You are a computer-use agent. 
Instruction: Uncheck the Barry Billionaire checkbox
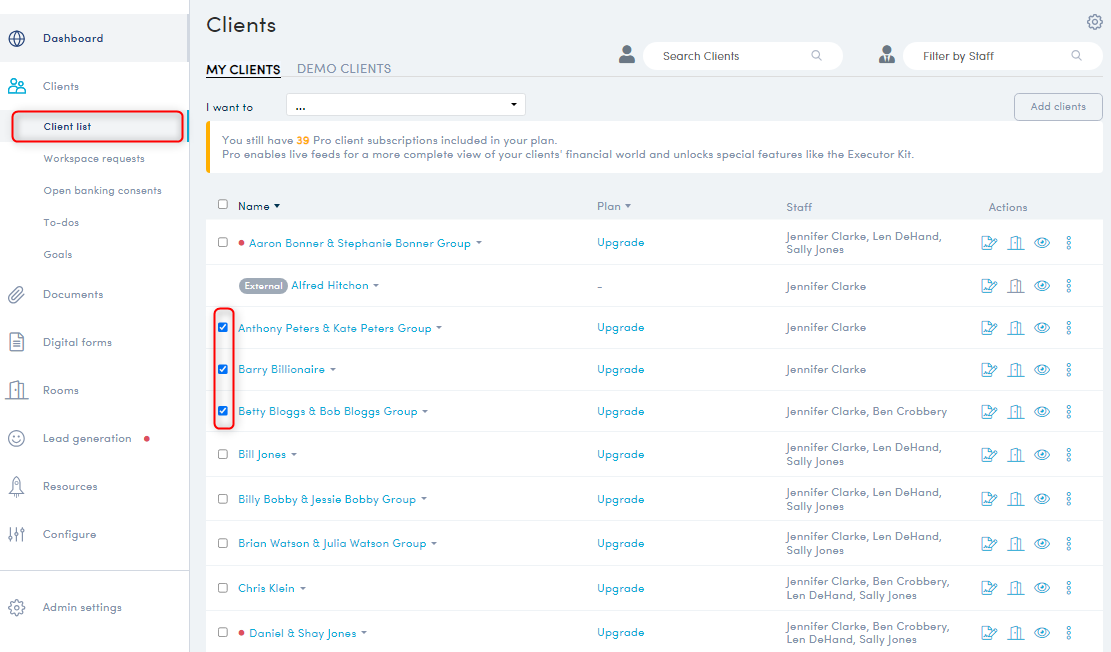coord(223,369)
